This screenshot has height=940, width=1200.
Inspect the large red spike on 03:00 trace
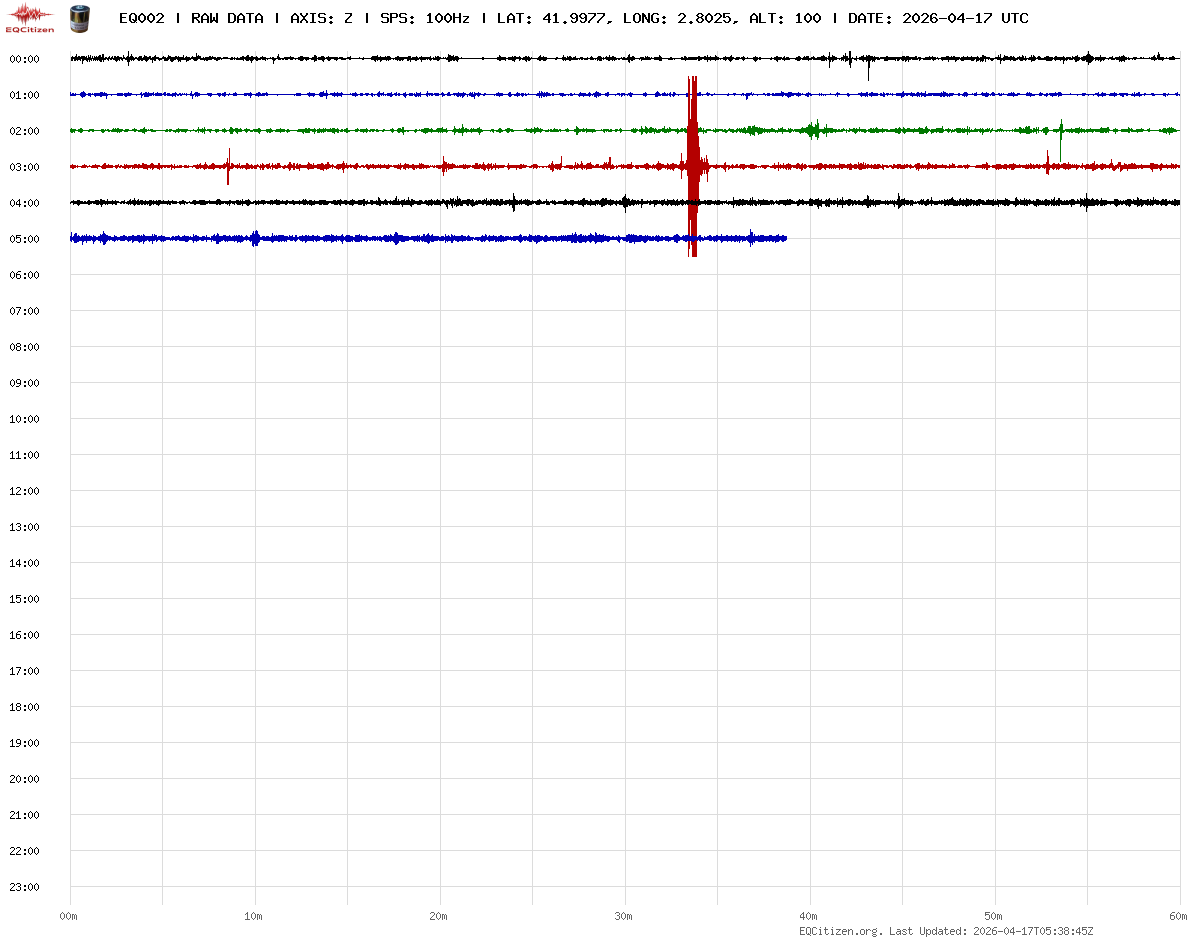pyautogui.click(x=692, y=166)
